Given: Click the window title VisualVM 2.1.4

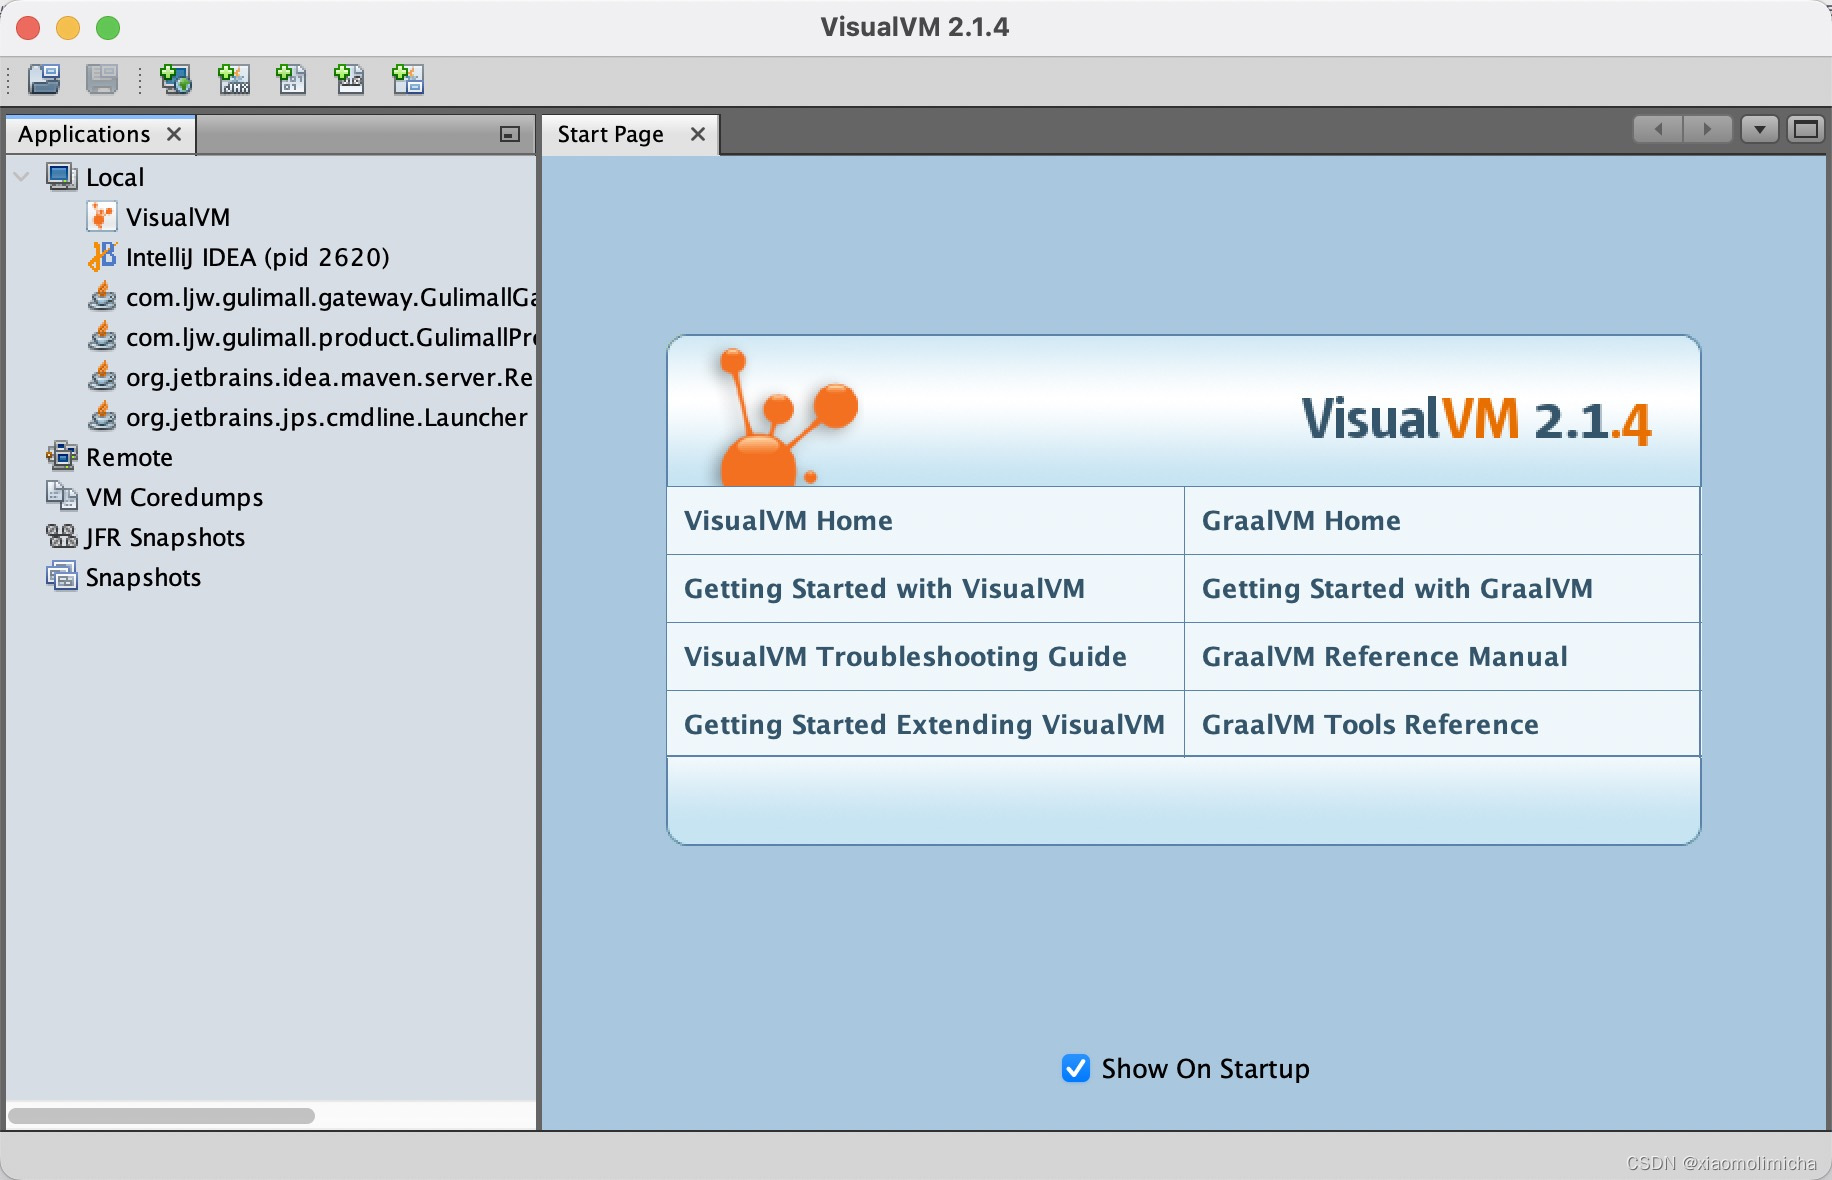Looking at the screenshot, I should point(915,27).
